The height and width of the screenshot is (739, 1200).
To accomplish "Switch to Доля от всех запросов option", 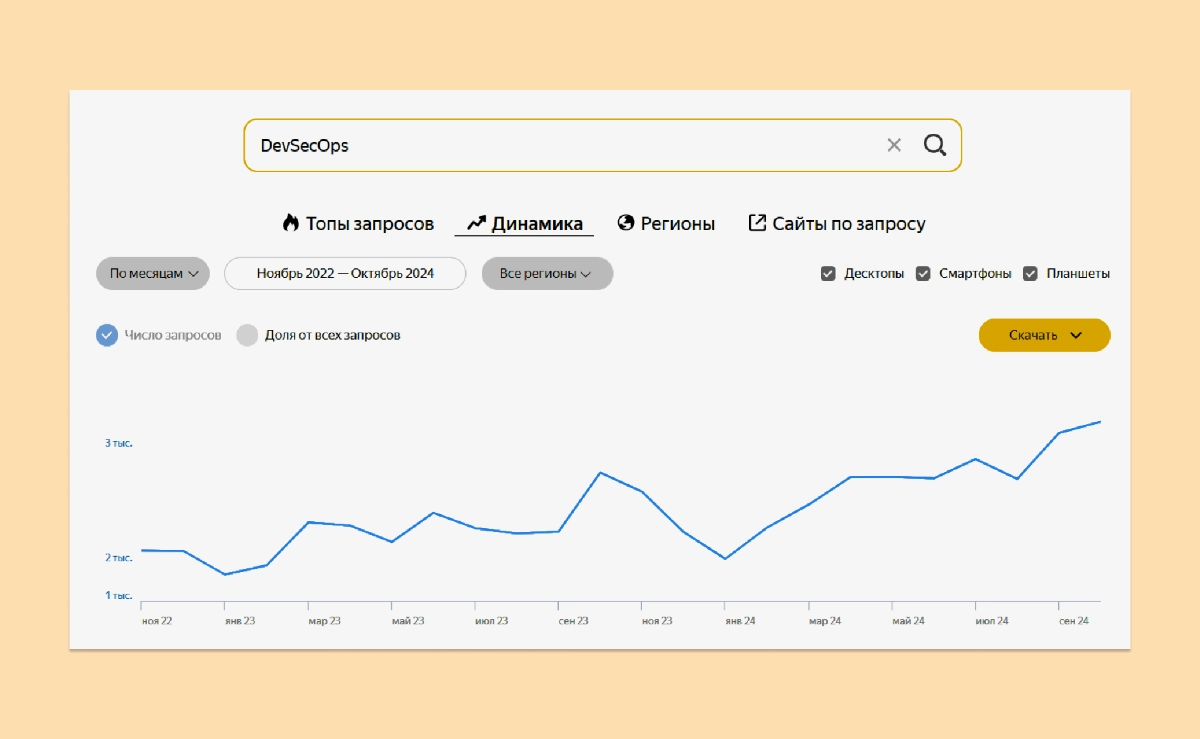I will 247,335.
